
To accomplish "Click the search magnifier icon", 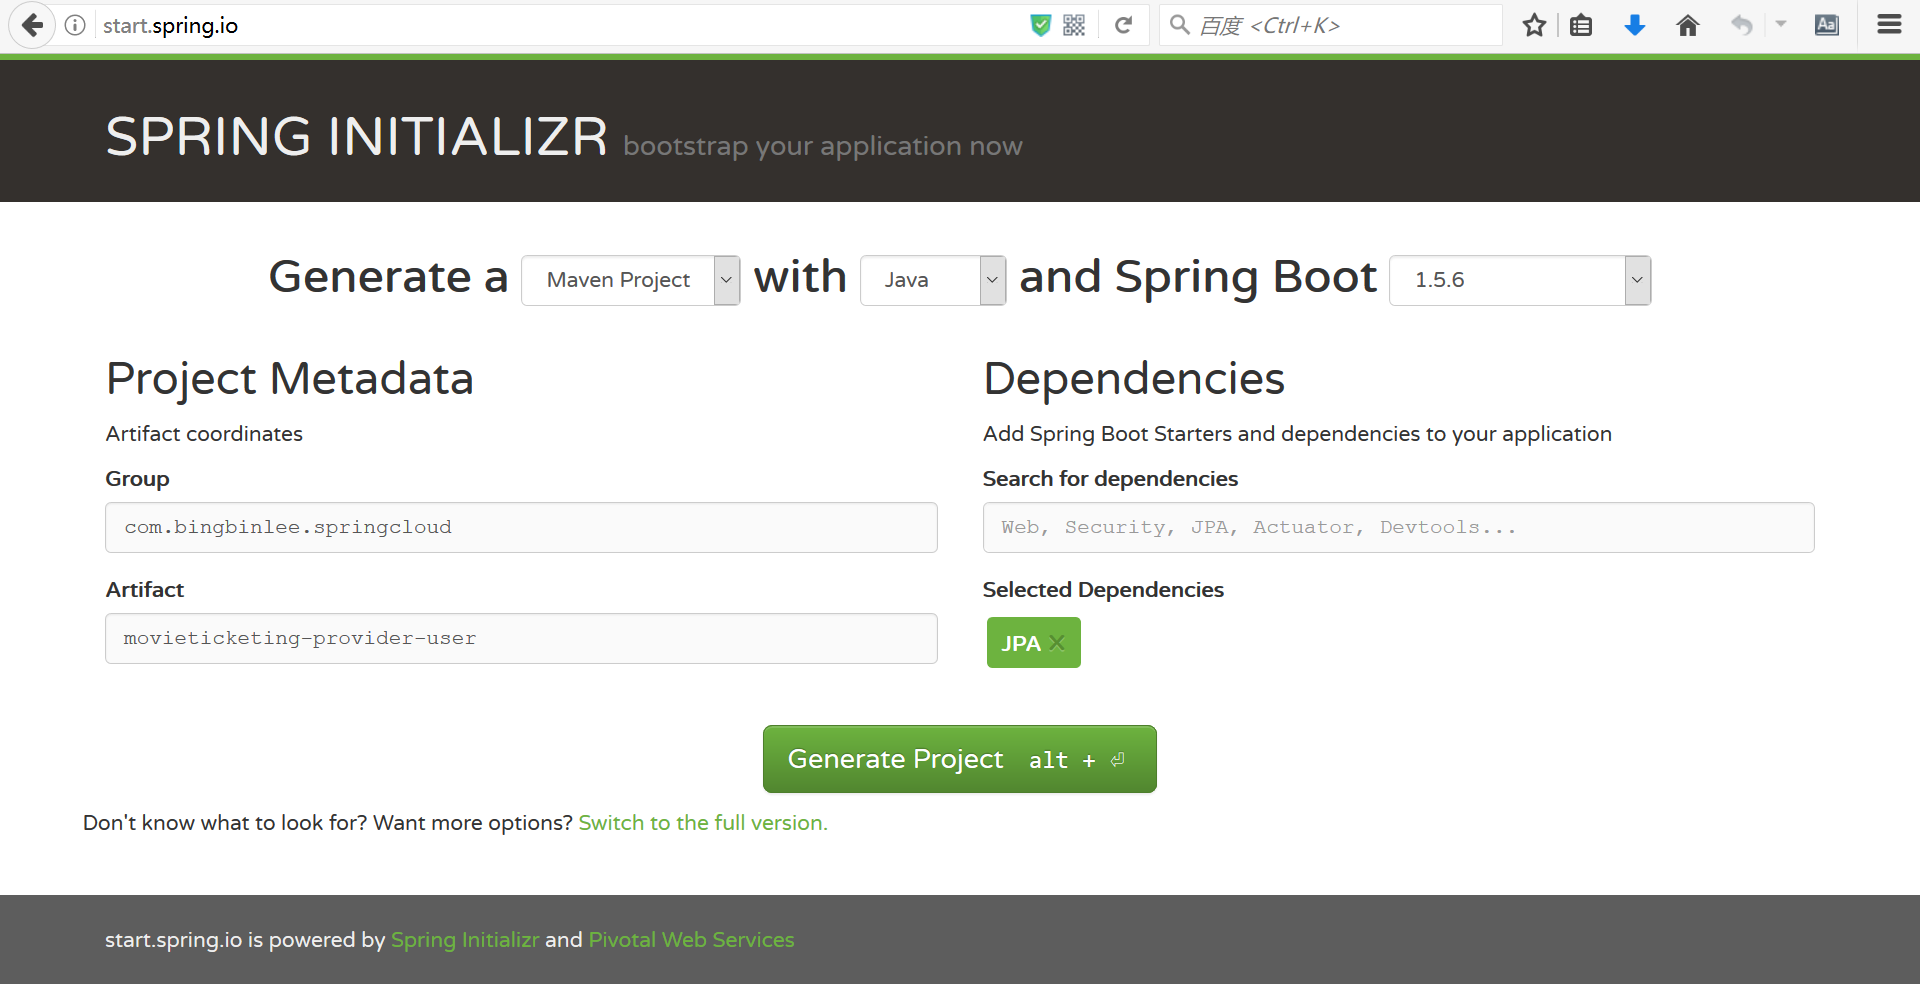I will click(1180, 25).
